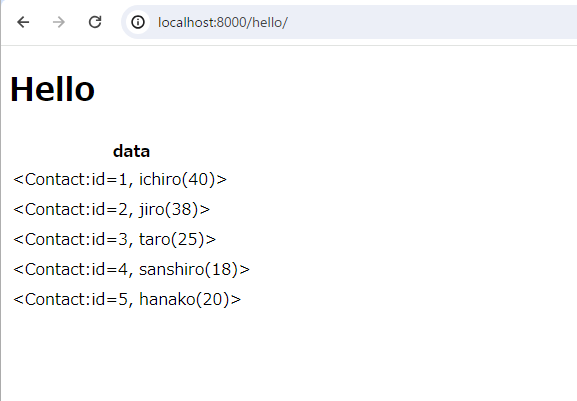Click the word Contact in first row

[x=56, y=180]
